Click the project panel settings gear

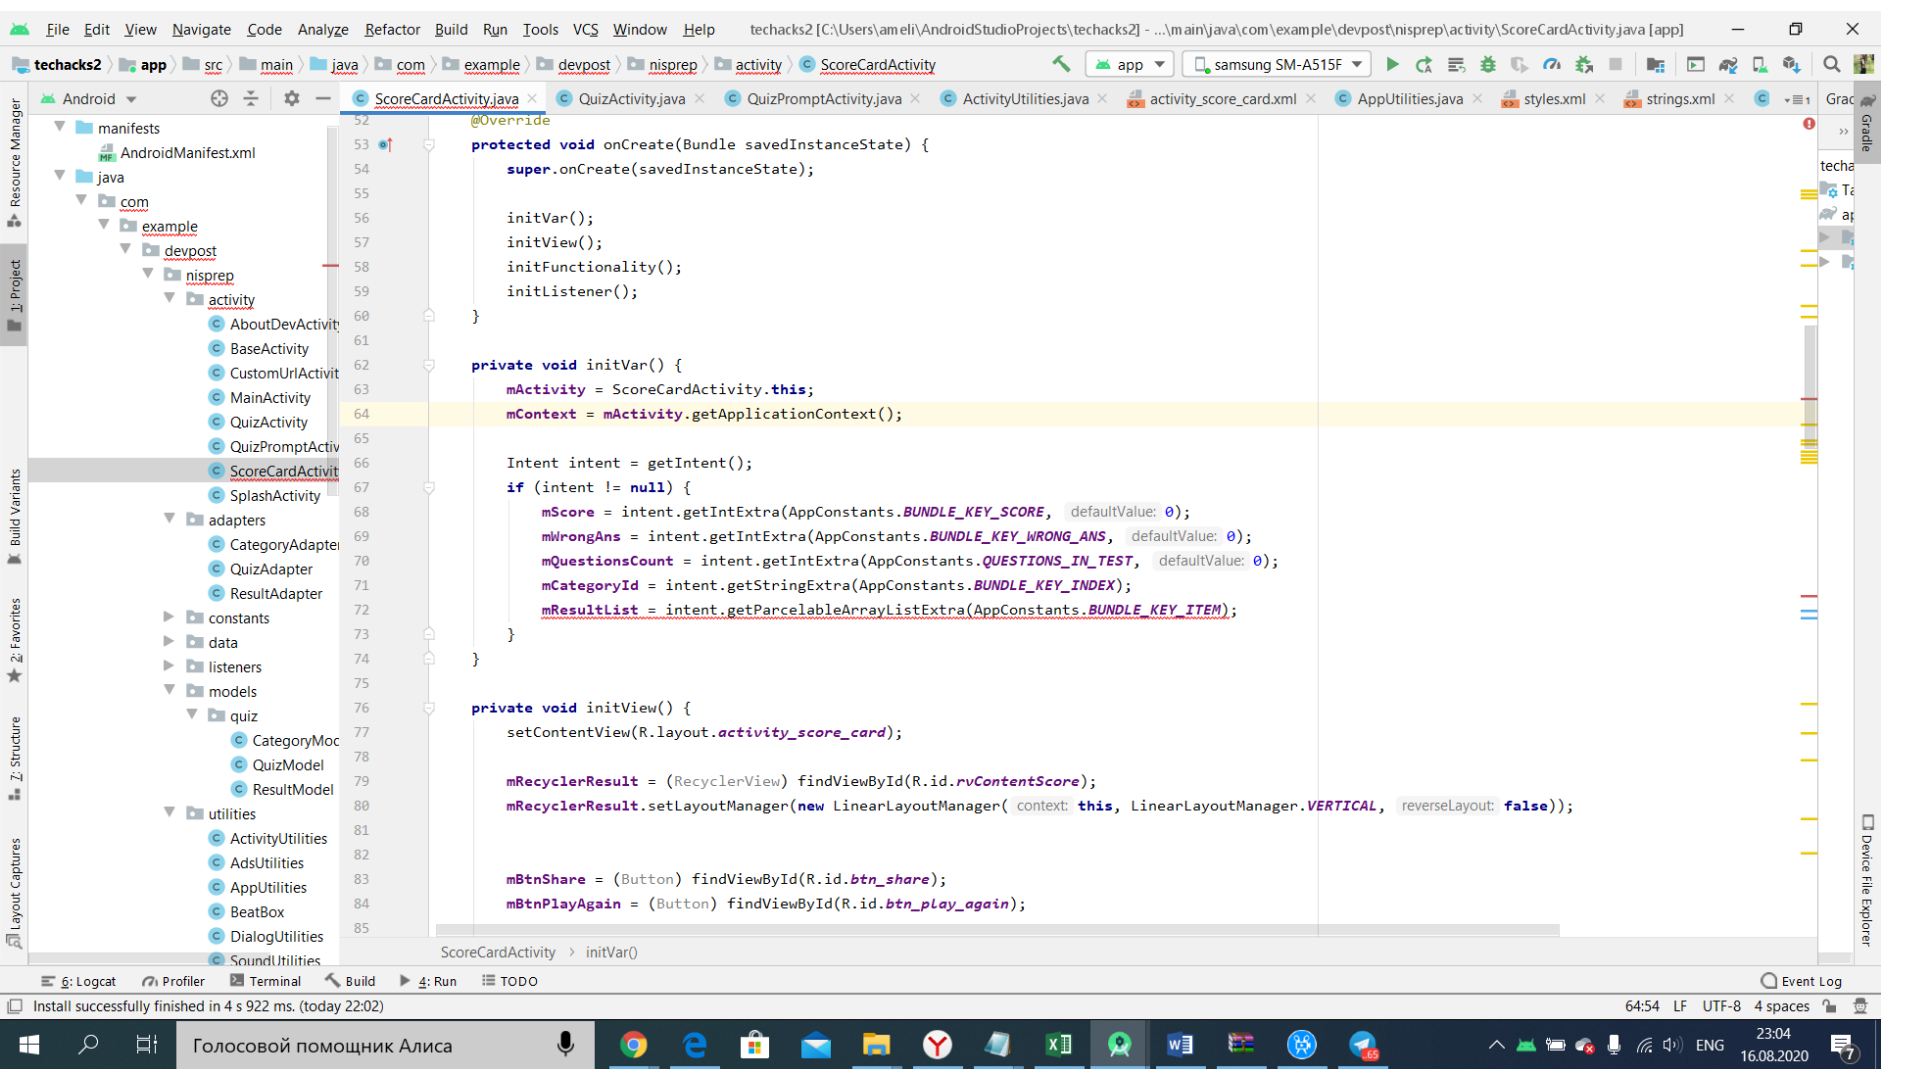[291, 98]
